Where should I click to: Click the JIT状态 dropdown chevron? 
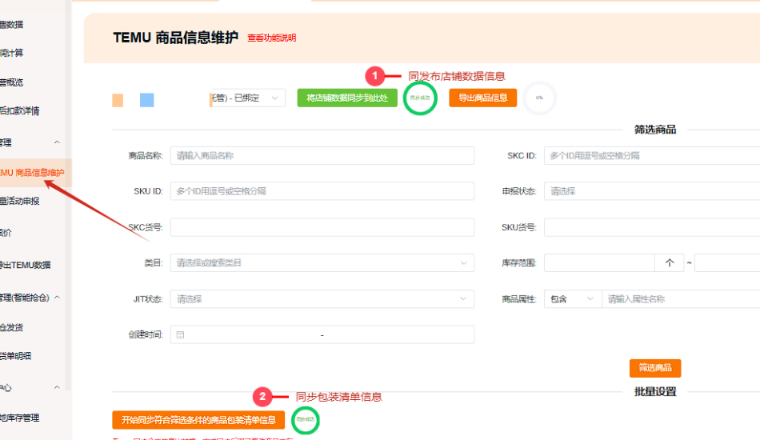click(463, 299)
